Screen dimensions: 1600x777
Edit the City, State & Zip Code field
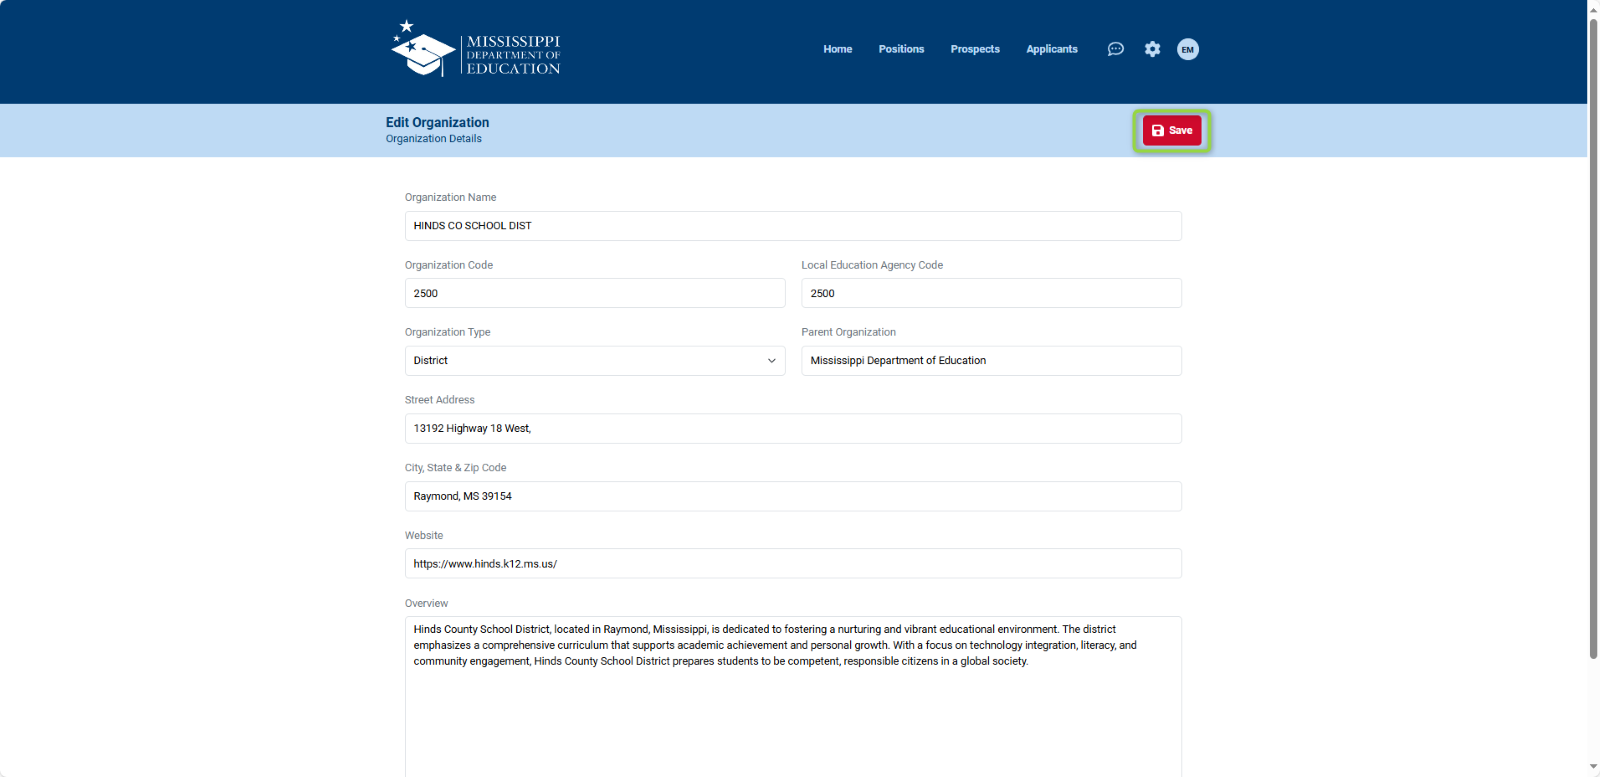pos(793,496)
